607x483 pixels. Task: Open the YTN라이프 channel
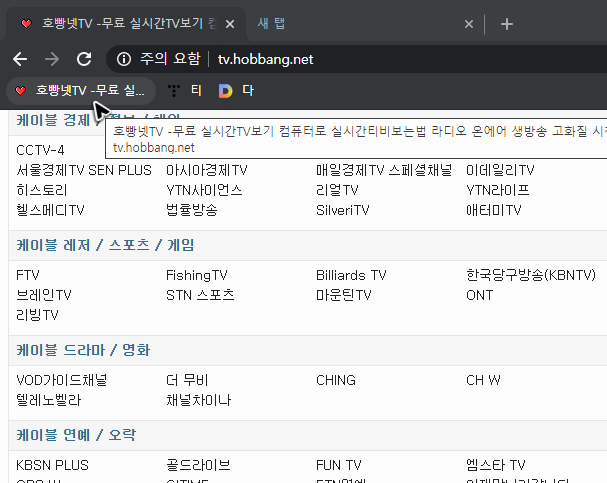click(x=497, y=190)
